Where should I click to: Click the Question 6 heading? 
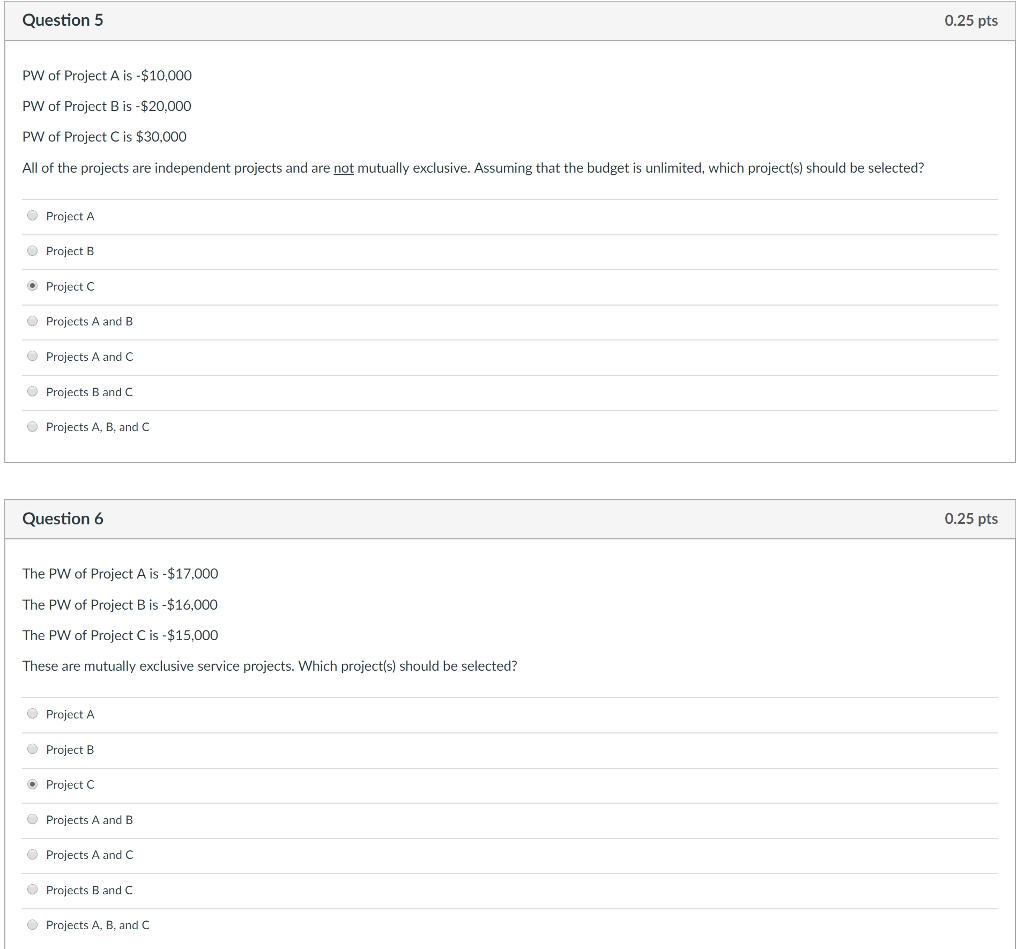point(63,519)
